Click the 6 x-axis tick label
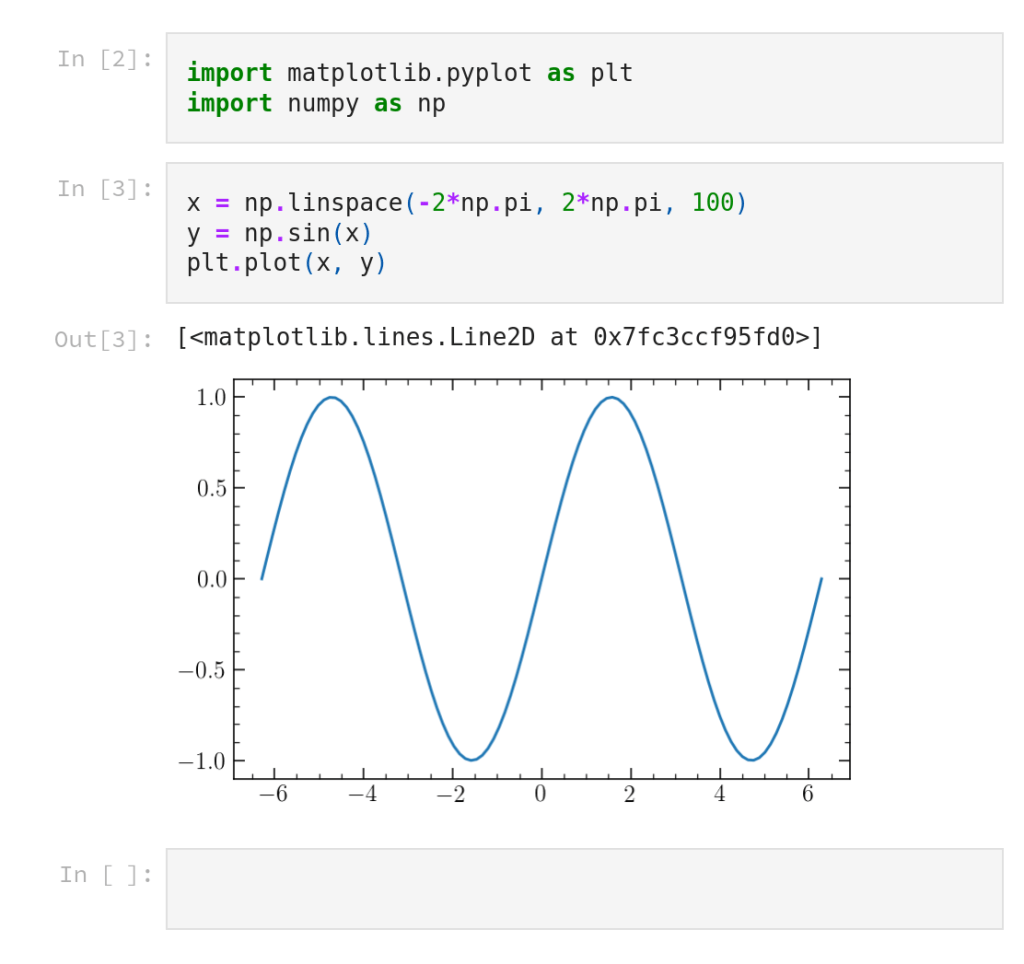Viewport: 1024px width, 964px height. tap(808, 795)
